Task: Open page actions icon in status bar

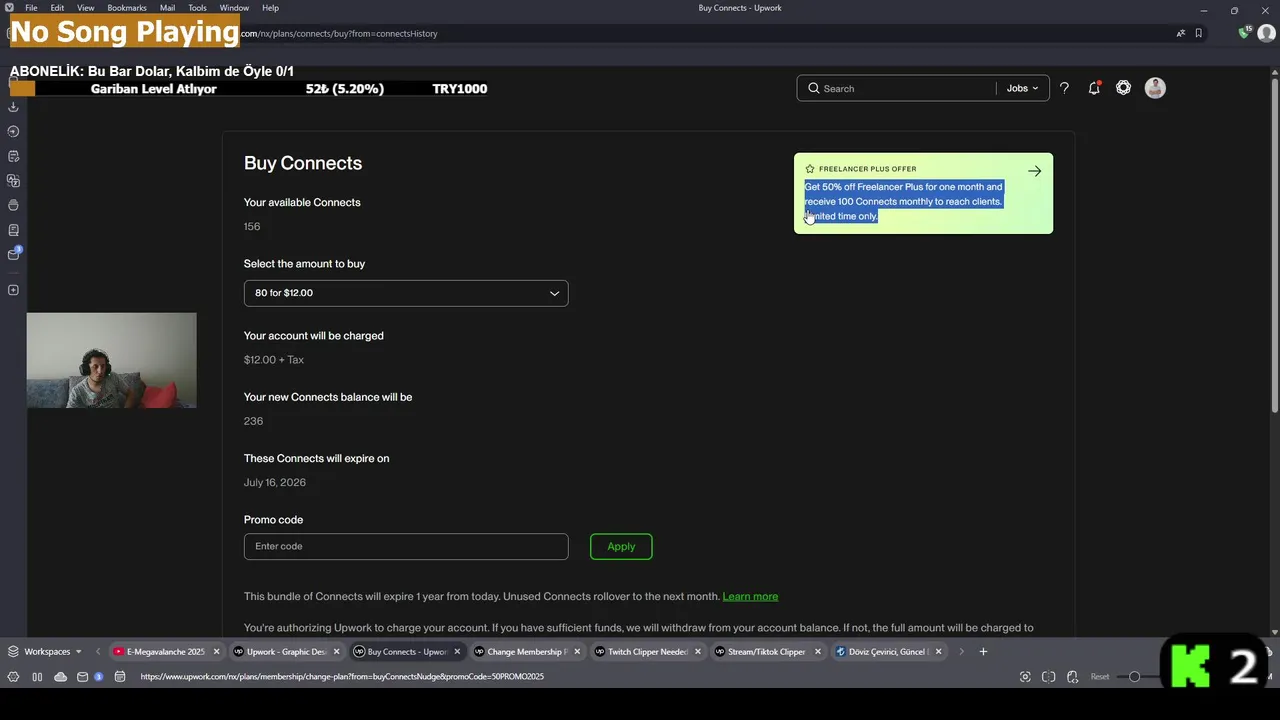Action: (x=1072, y=677)
